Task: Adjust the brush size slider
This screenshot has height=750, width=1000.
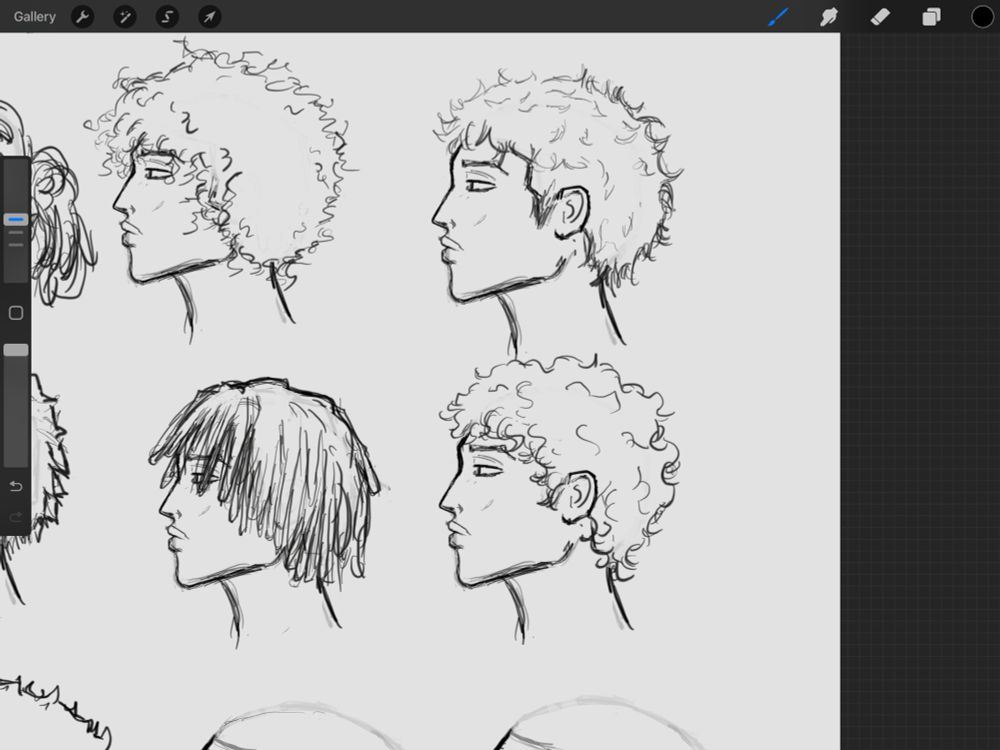Action: pos(16,220)
